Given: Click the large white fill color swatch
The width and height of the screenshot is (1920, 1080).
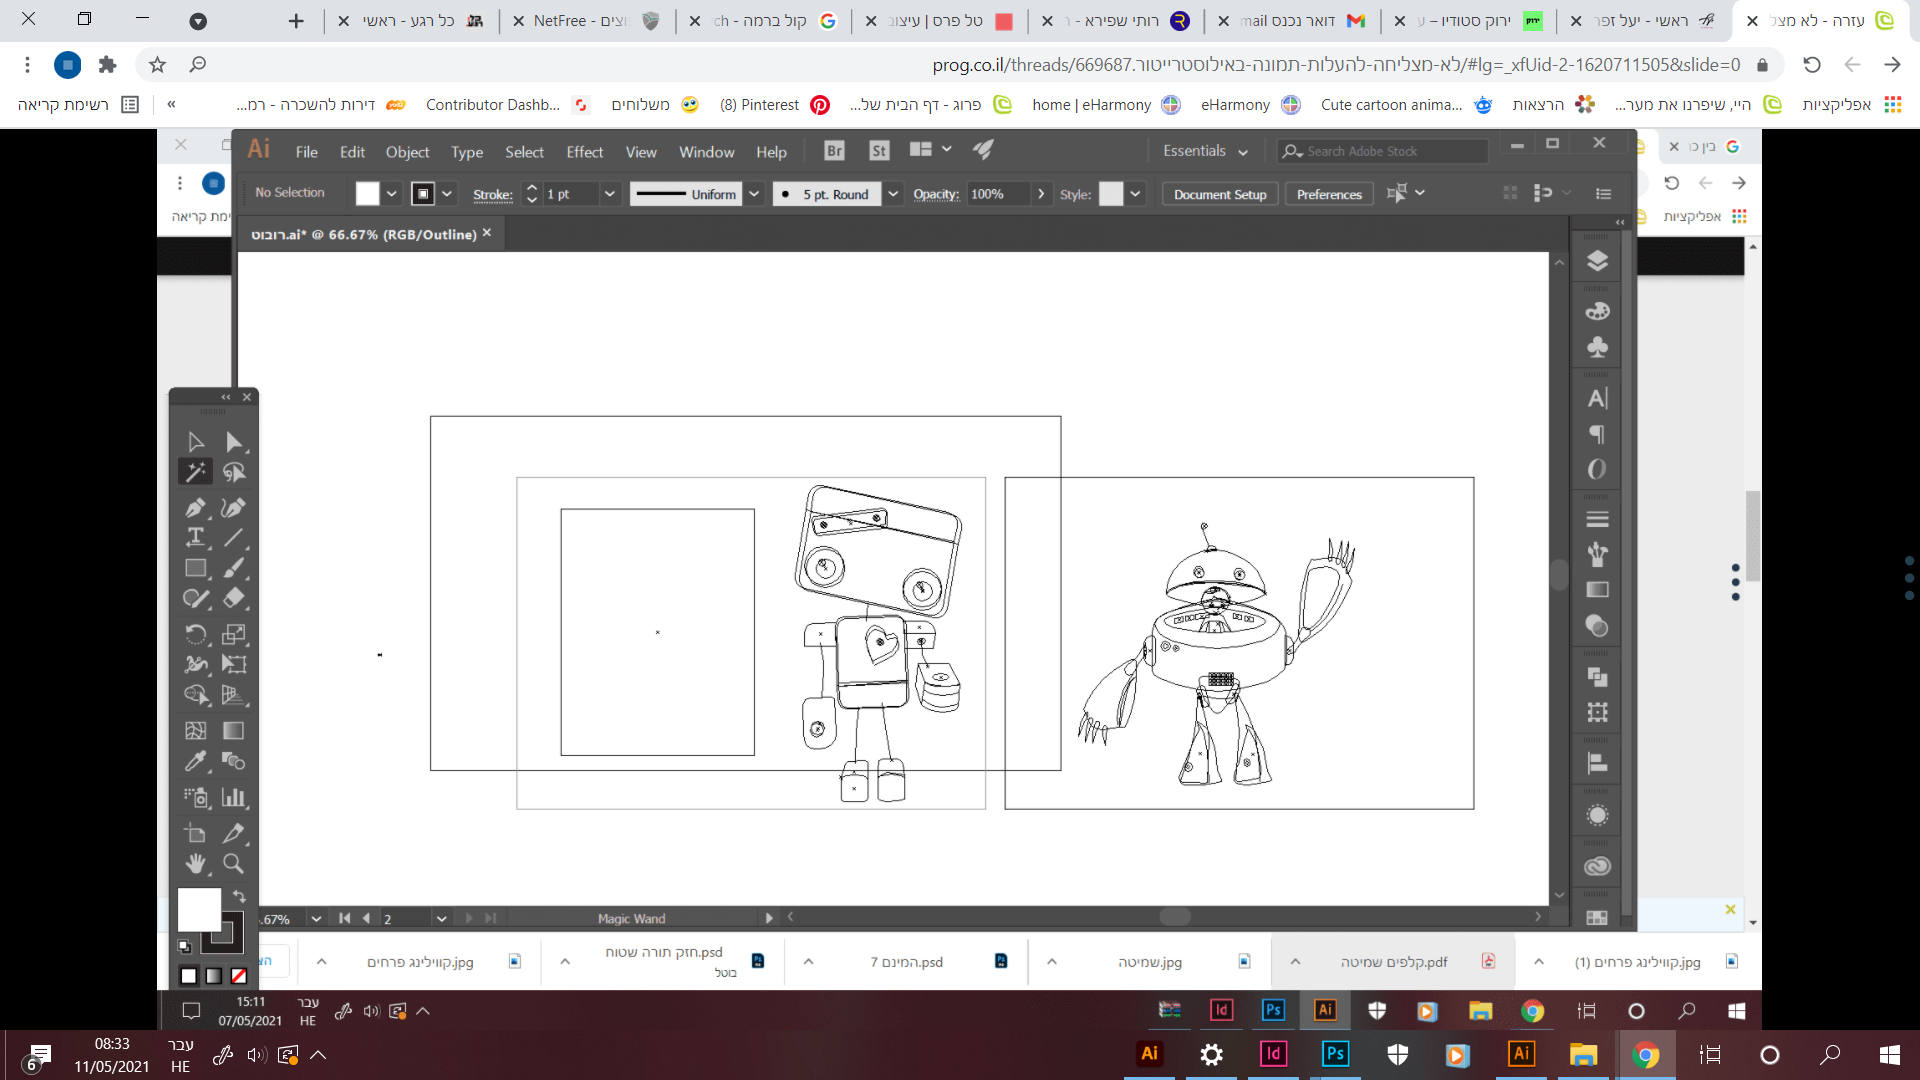Looking at the screenshot, I should pyautogui.click(x=199, y=909).
